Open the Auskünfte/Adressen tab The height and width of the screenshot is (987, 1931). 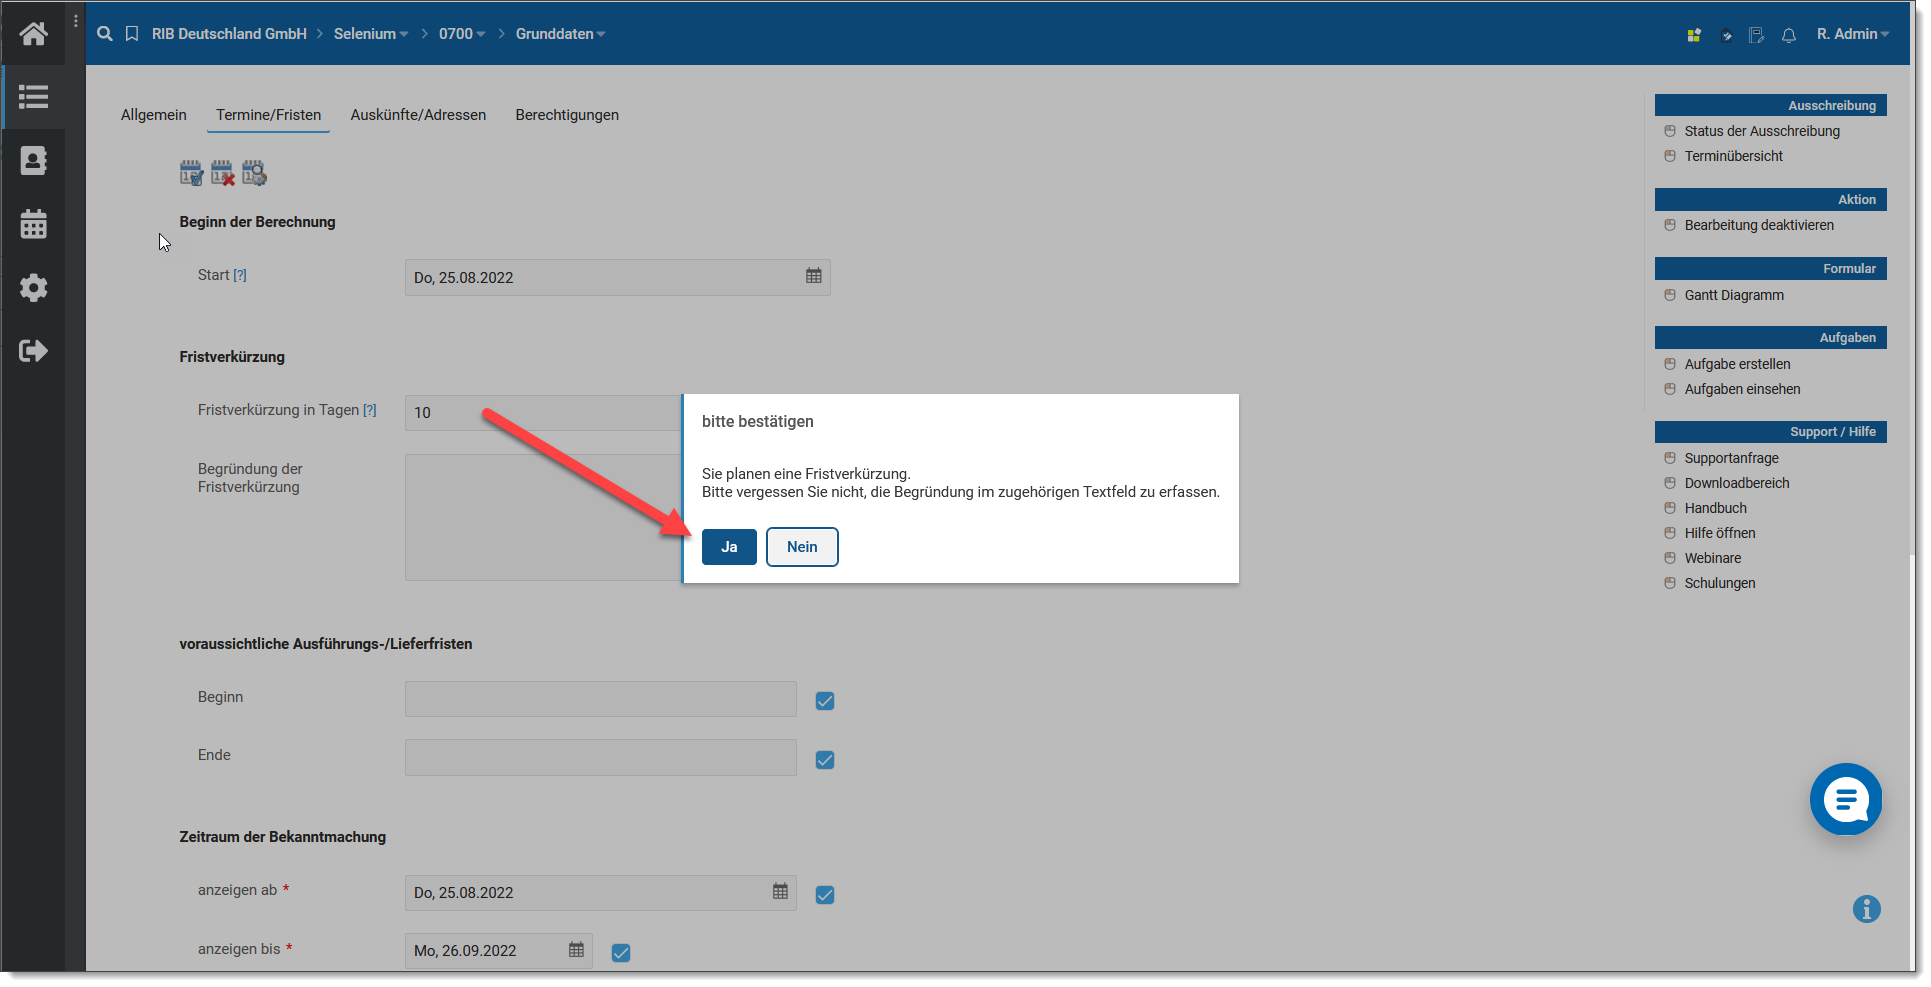coord(418,115)
